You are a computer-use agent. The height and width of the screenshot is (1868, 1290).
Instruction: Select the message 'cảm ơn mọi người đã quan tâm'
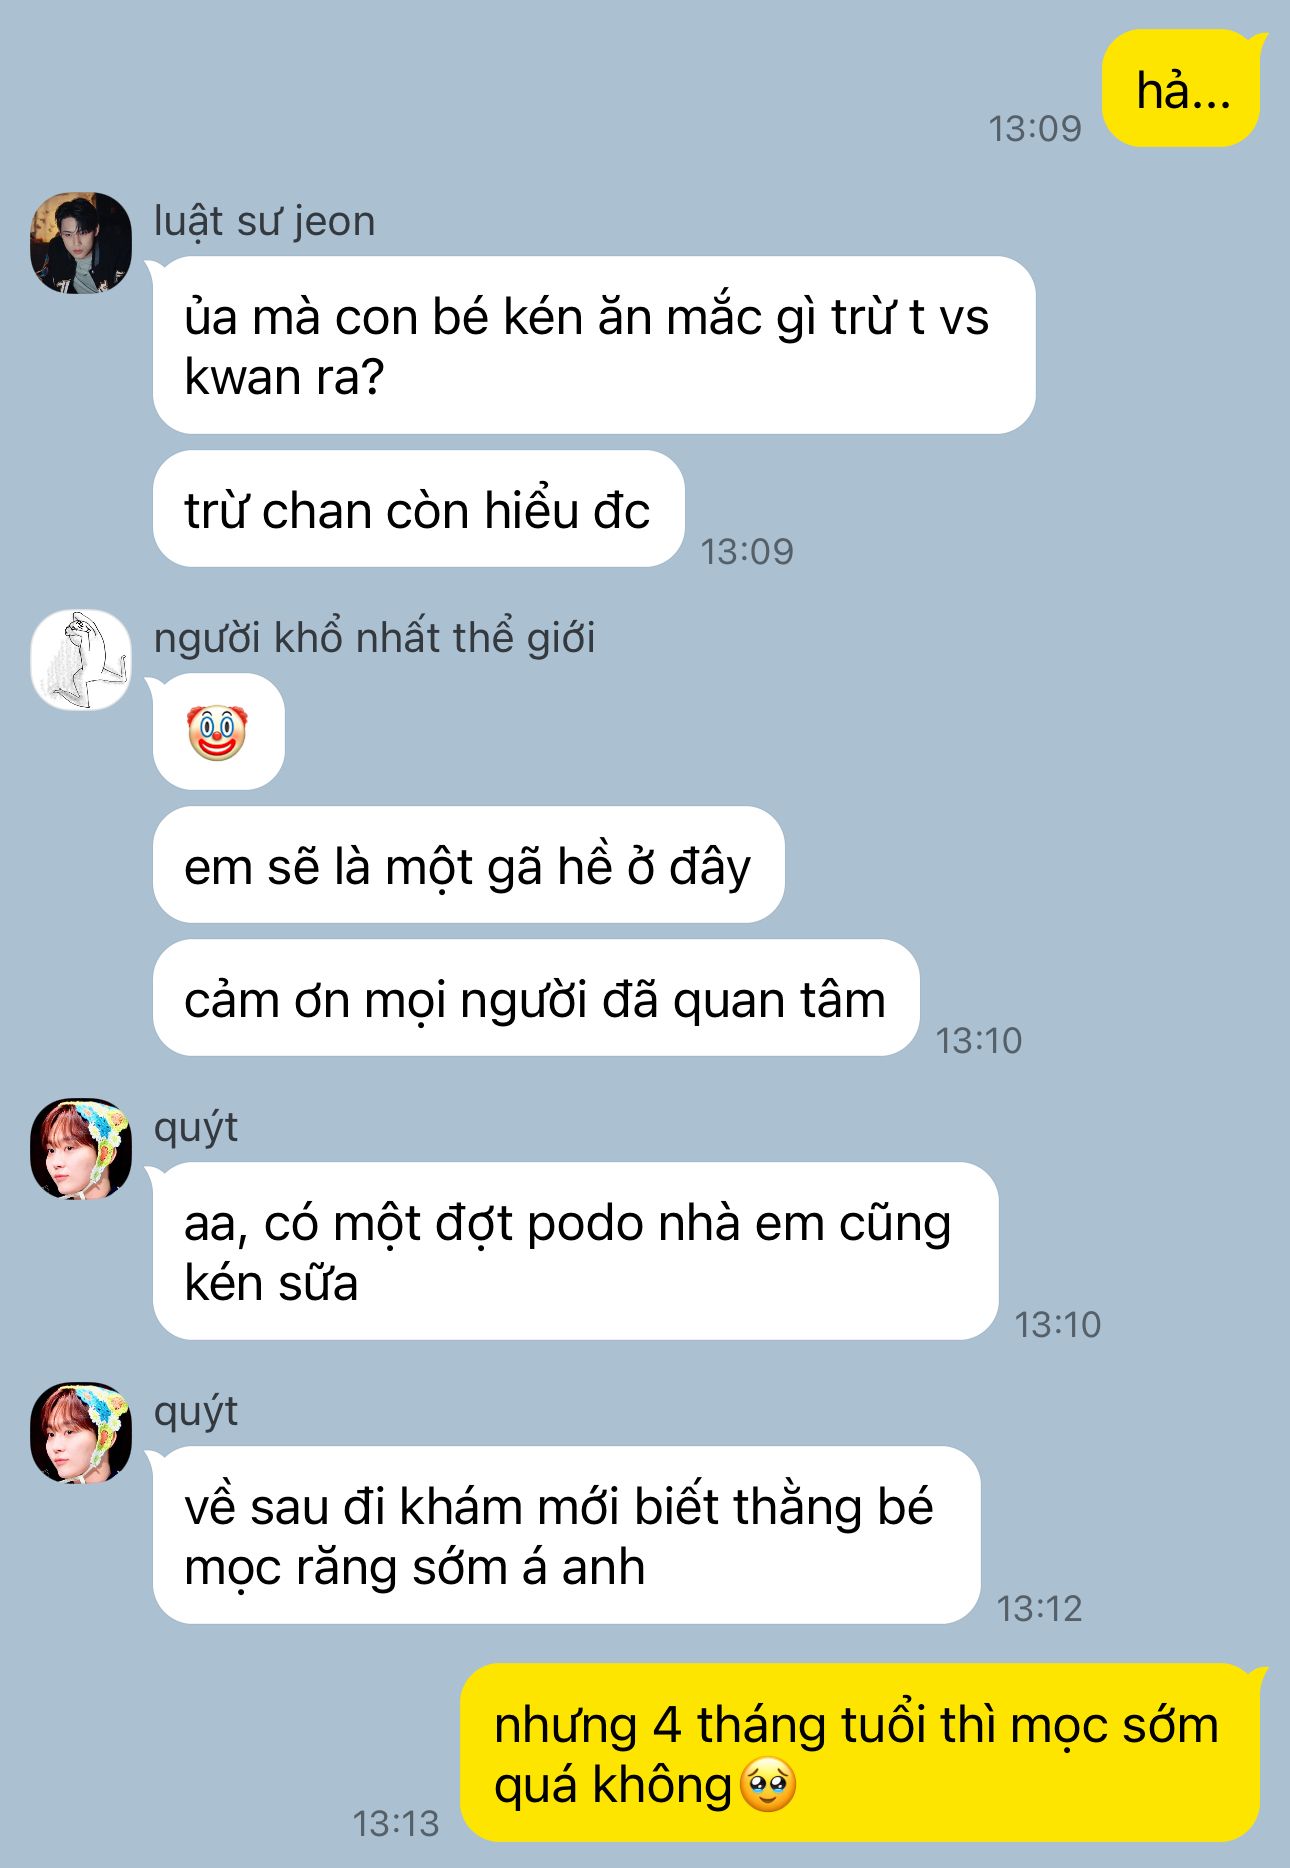536,998
